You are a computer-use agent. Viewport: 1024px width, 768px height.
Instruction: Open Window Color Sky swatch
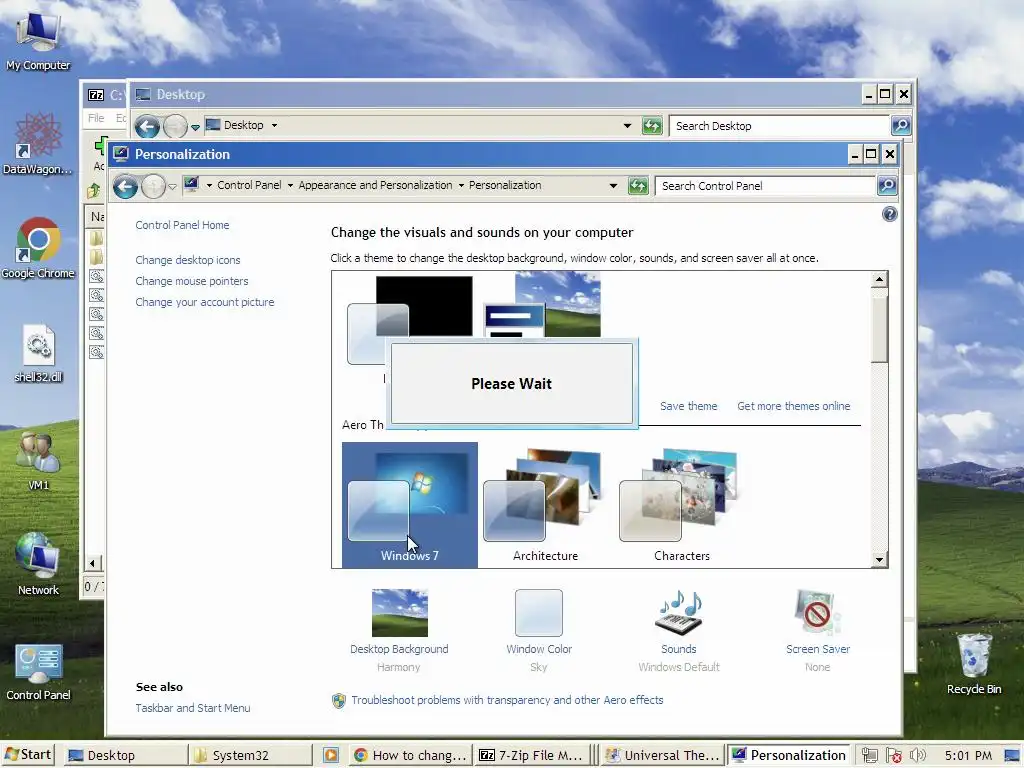point(539,630)
